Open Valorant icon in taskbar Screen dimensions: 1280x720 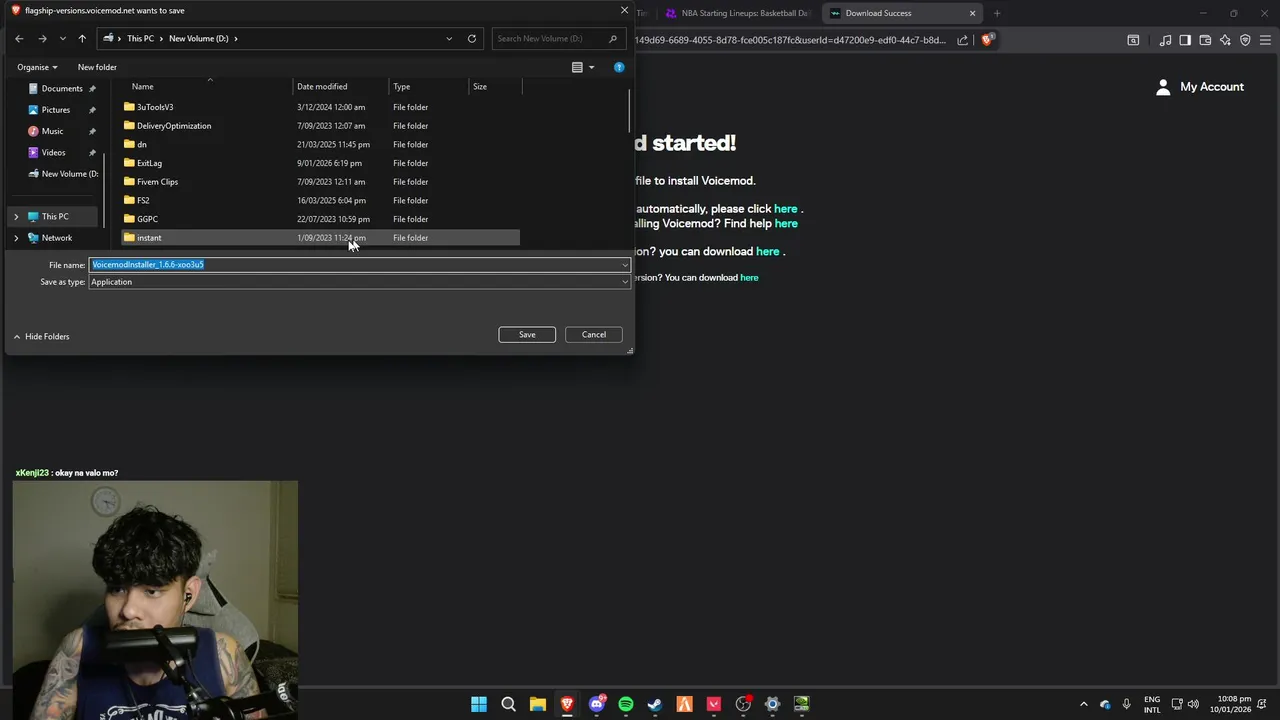pos(714,704)
